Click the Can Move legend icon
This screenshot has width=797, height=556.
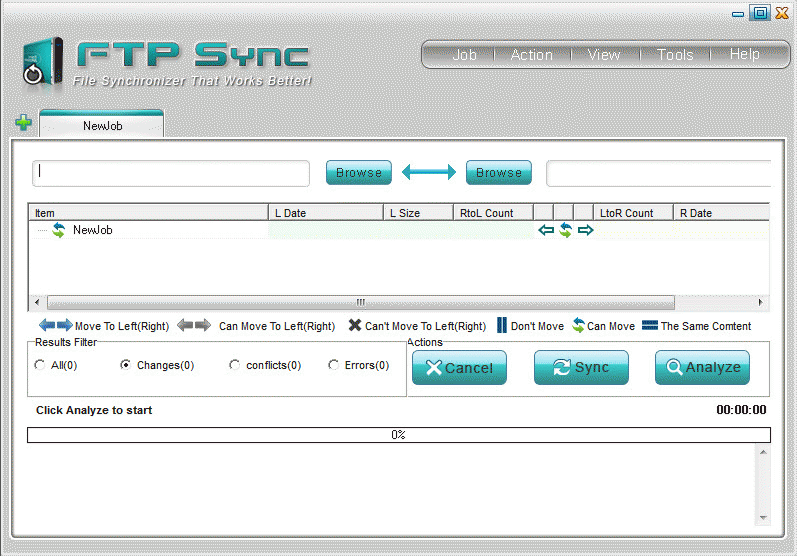pyautogui.click(x=578, y=325)
